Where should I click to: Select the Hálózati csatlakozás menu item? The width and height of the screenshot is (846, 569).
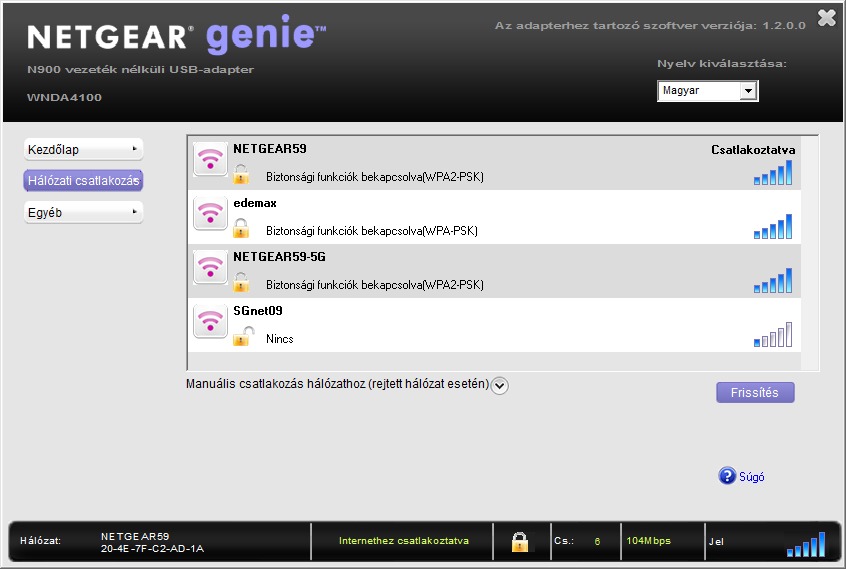click(x=83, y=181)
